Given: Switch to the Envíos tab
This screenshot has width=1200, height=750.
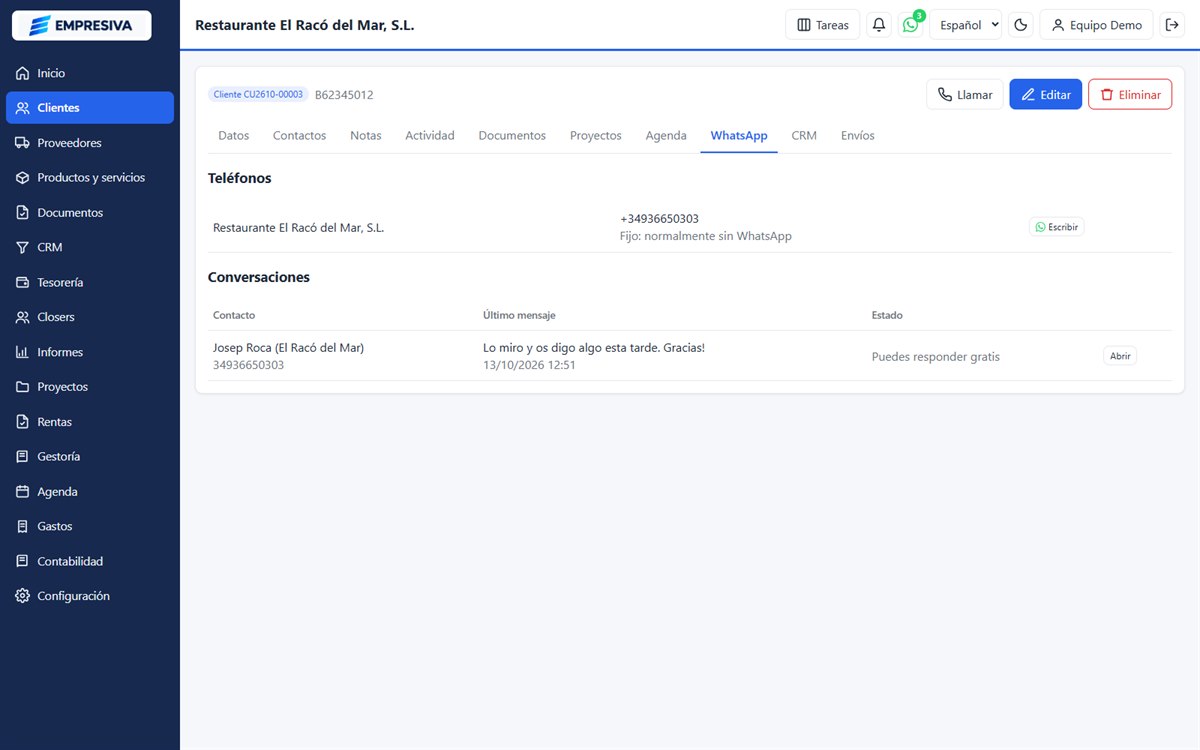Looking at the screenshot, I should [858, 135].
